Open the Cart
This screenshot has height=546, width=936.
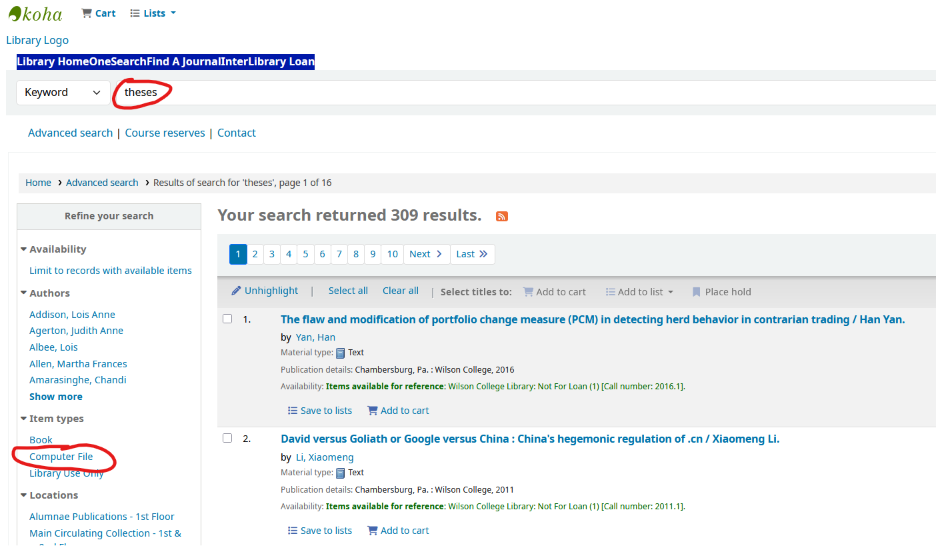pyautogui.click(x=98, y=13)
